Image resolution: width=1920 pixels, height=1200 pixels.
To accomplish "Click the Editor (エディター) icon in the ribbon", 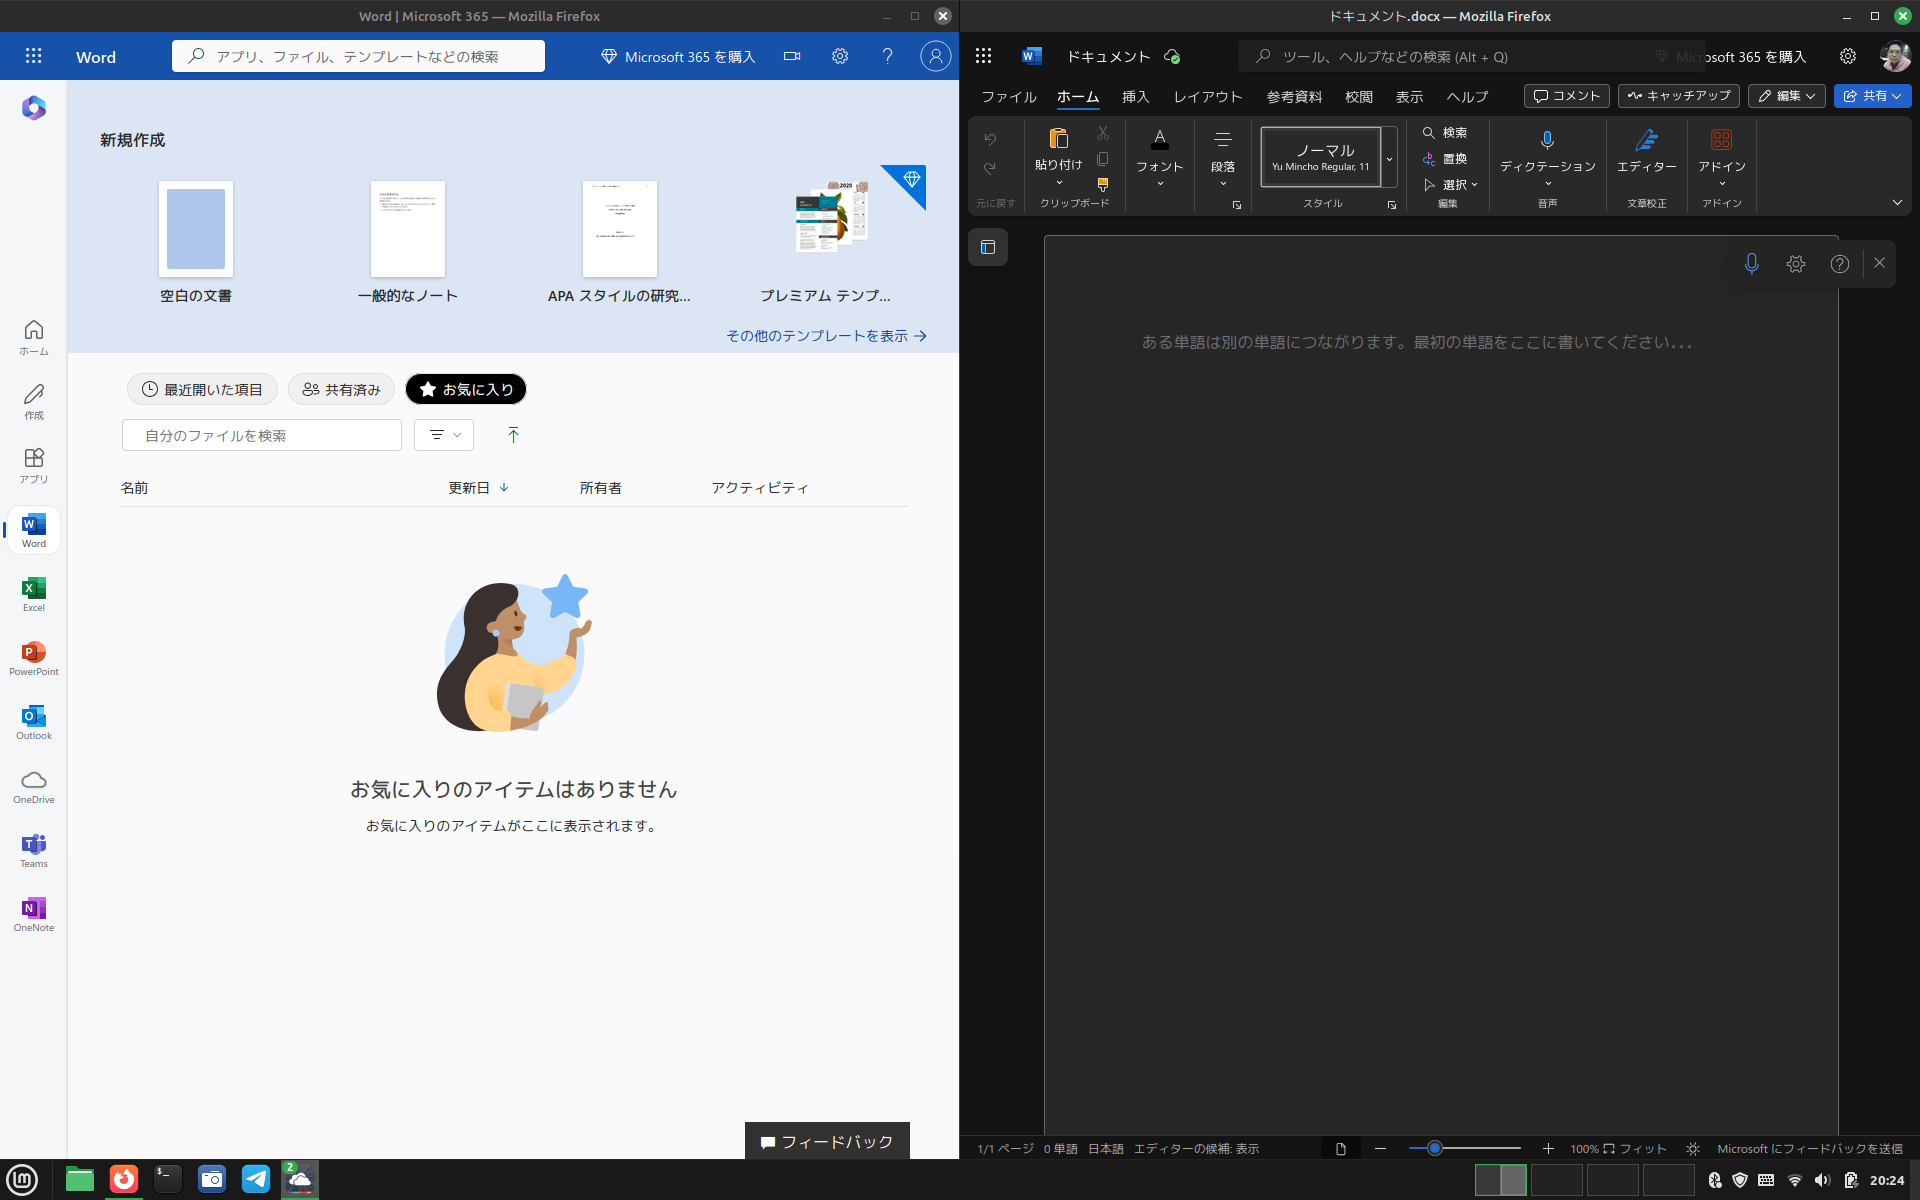I will [x=1646, y=150].
